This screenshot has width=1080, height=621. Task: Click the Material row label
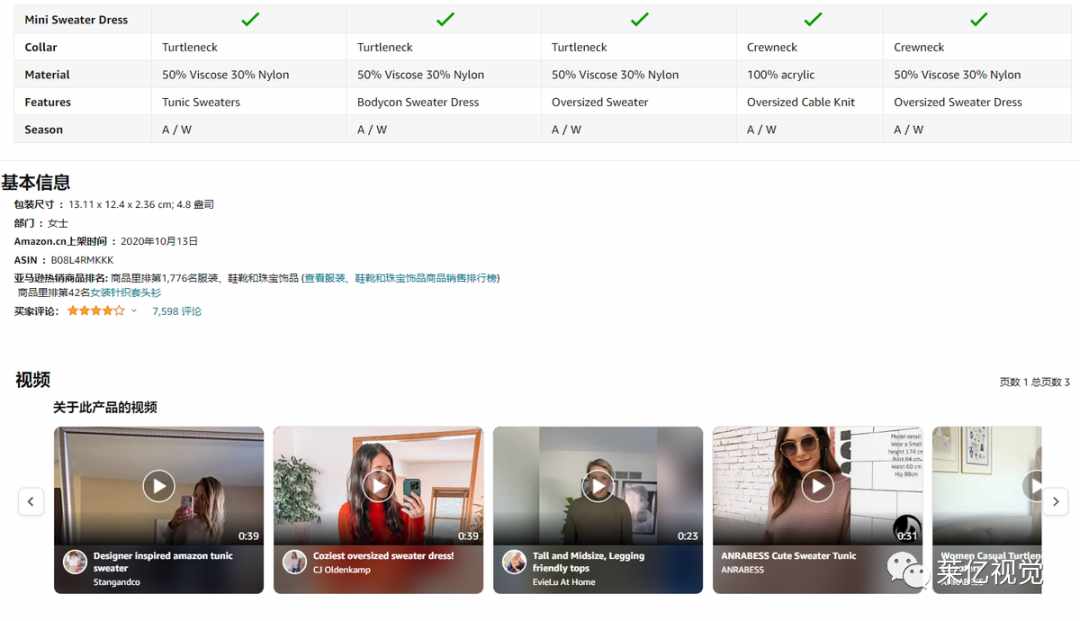pos(47,75)
